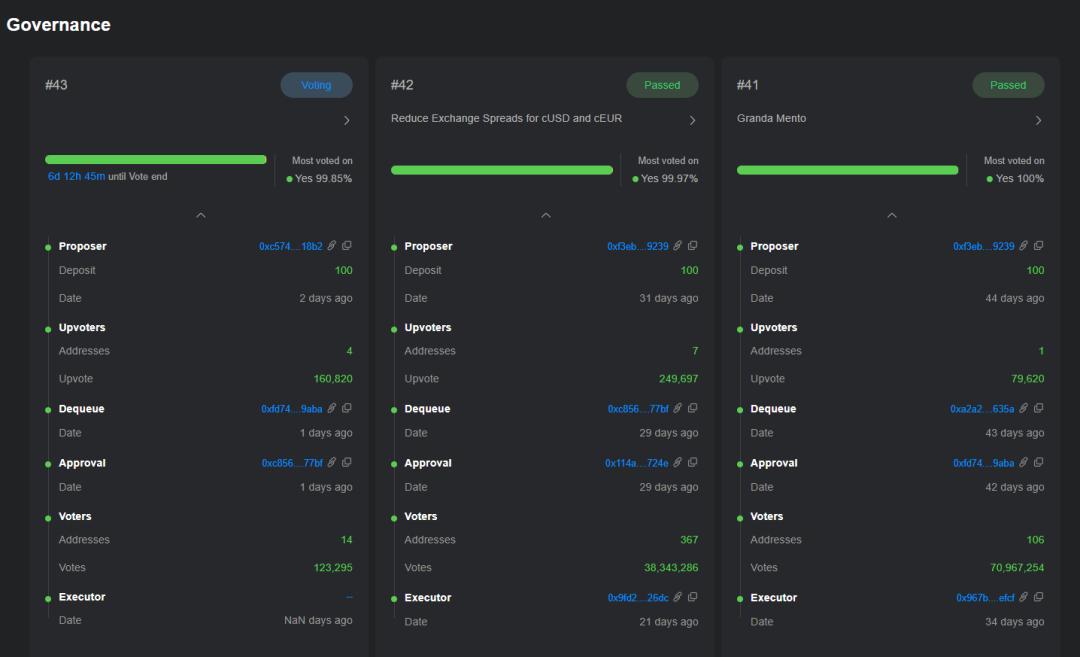Open link icon next to 0x967b...efcf executor
This screenshot has width=1080, height=657.
click(1024, 597)
